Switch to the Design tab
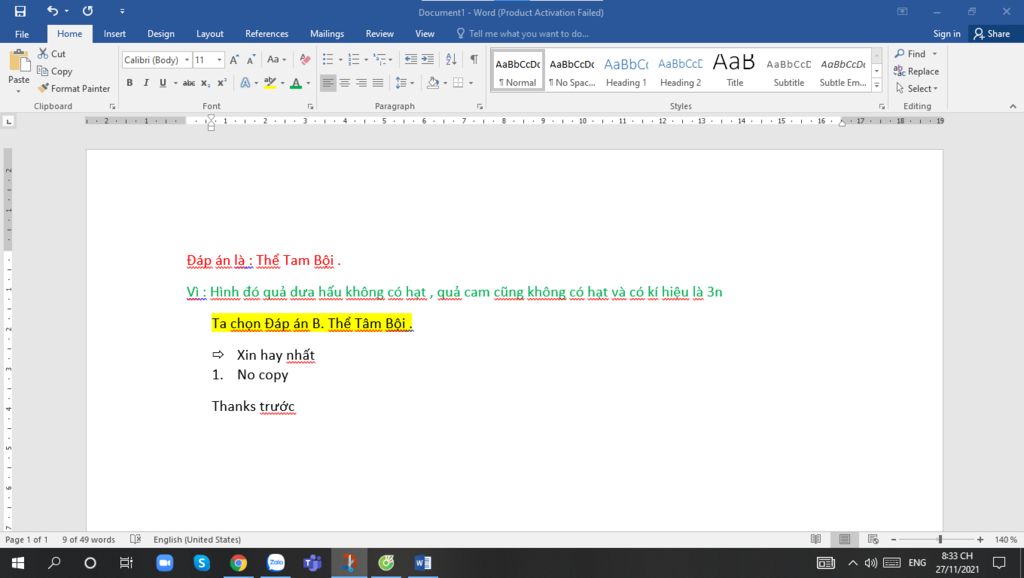This screenshot has width=1024, height=578. 161,33
